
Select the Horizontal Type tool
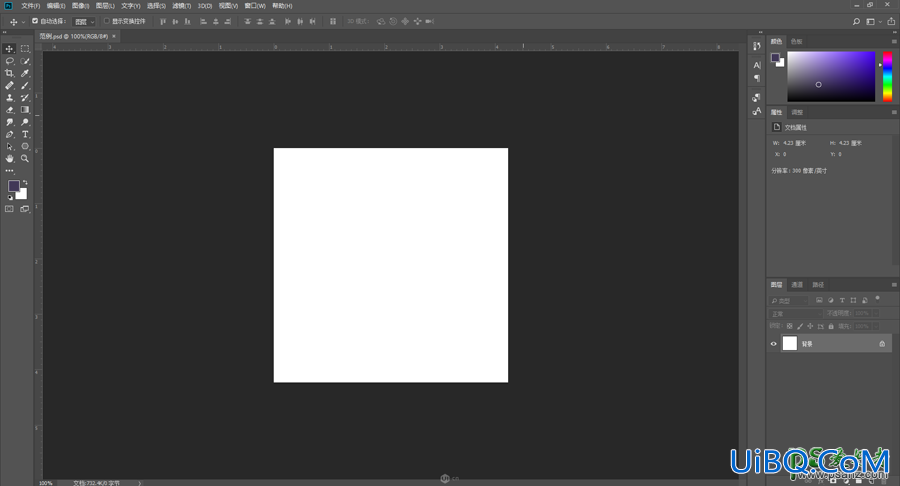[x=25, y=134]
